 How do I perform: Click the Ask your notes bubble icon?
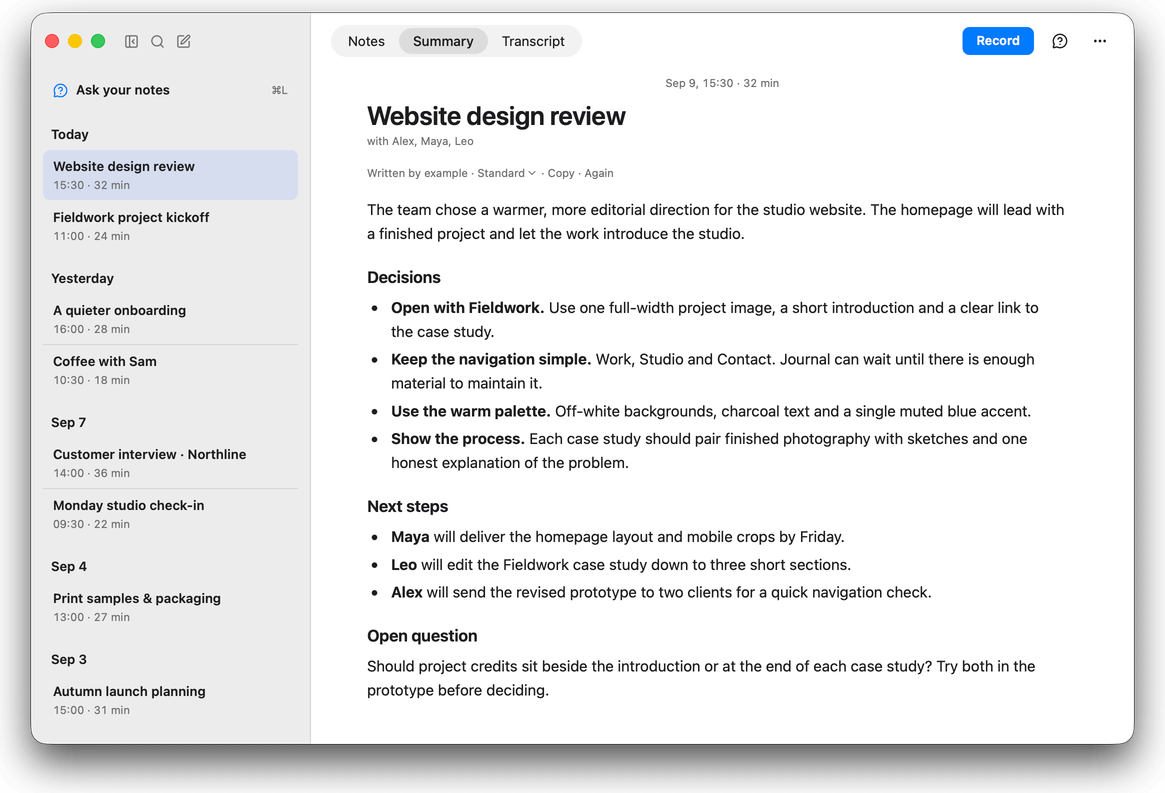[60, 91]
